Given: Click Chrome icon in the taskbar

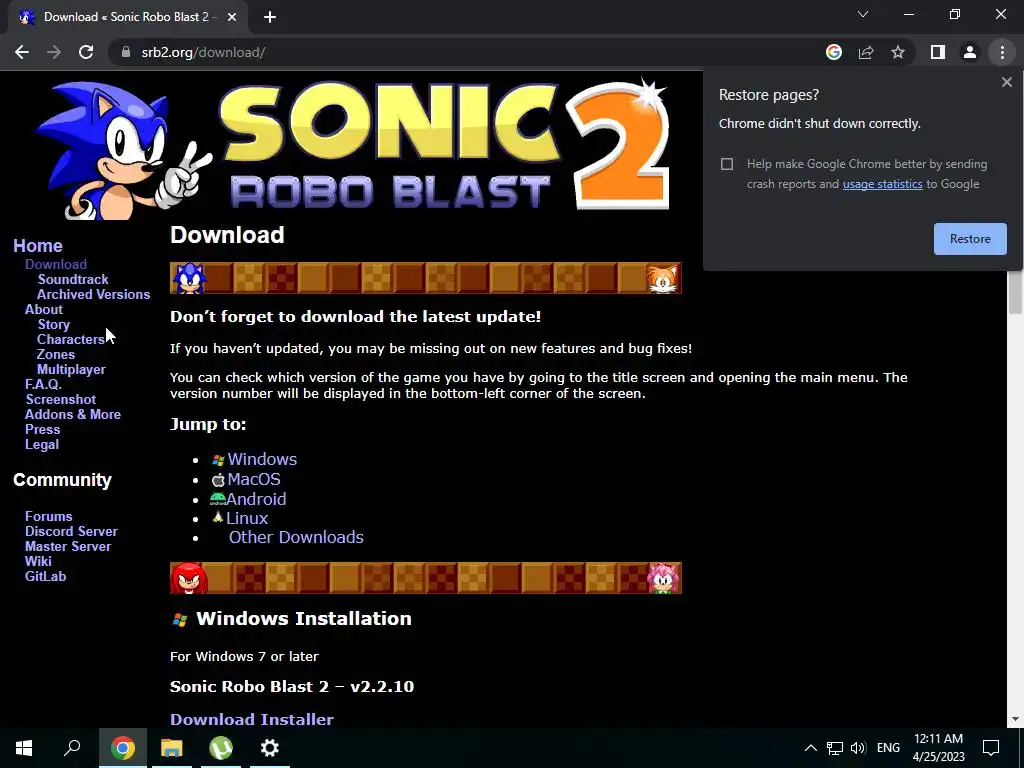Looking at the screenshot, I should click(123, 748).
